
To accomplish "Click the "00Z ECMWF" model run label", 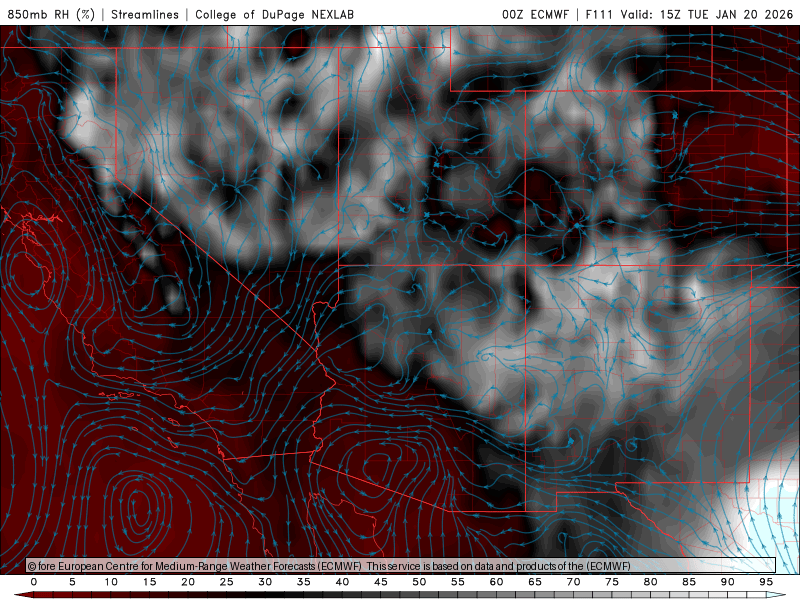I will [x=535, y=14].
